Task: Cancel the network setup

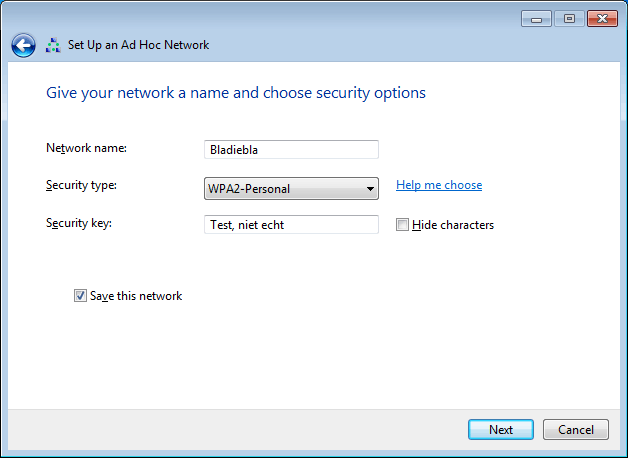Action: [x=575, y=430]
